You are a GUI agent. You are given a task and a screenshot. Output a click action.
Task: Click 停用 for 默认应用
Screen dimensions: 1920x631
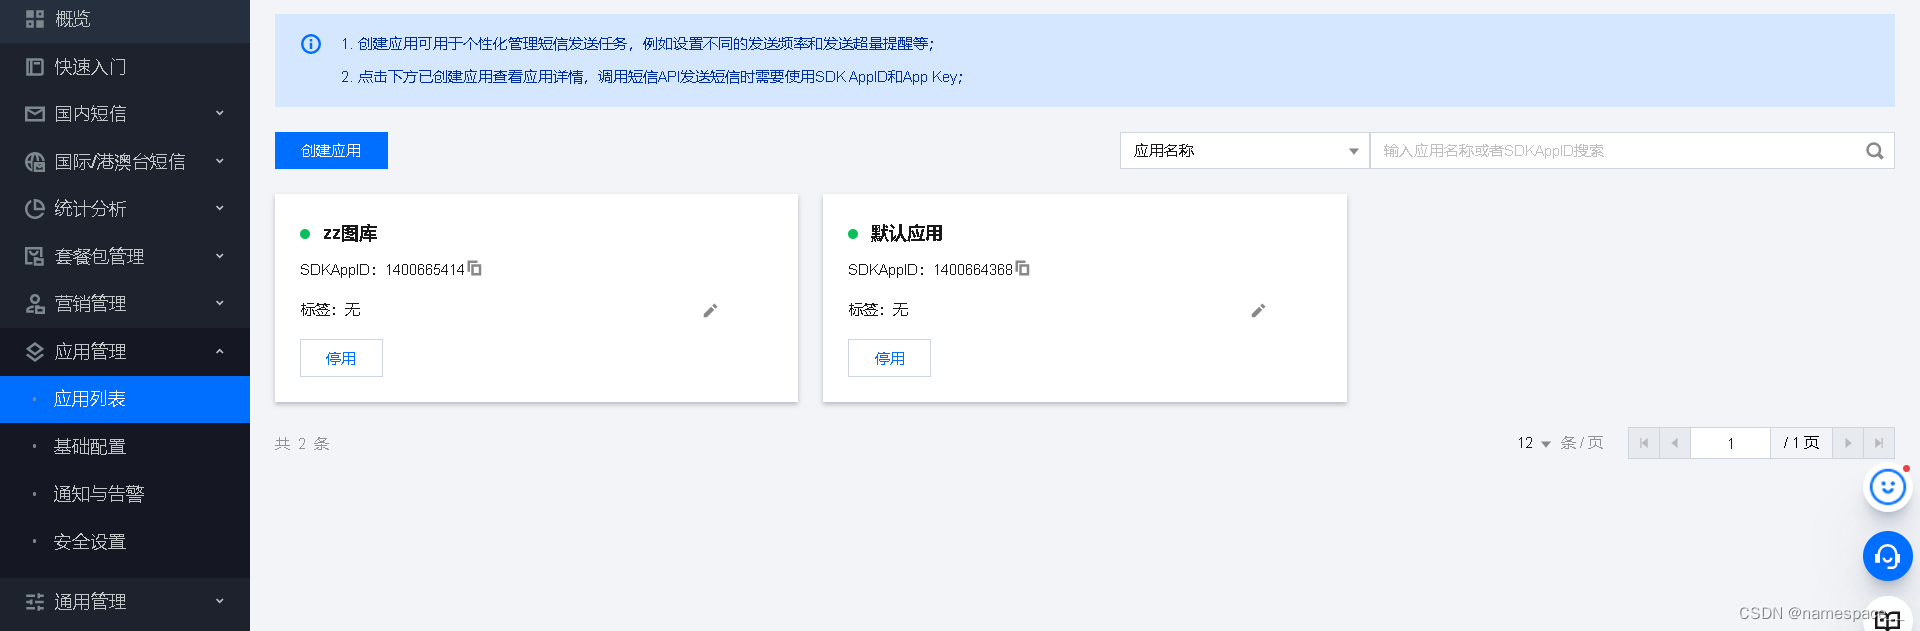889,358
